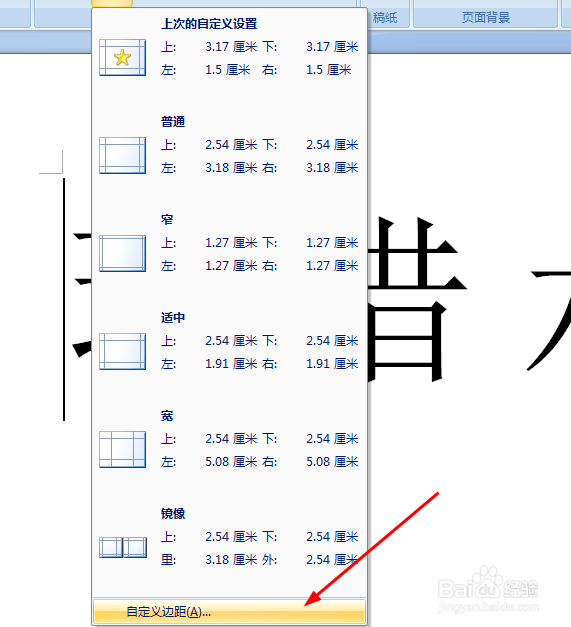
Task: Click the large 昔 character in document
Action: point(416,299)
